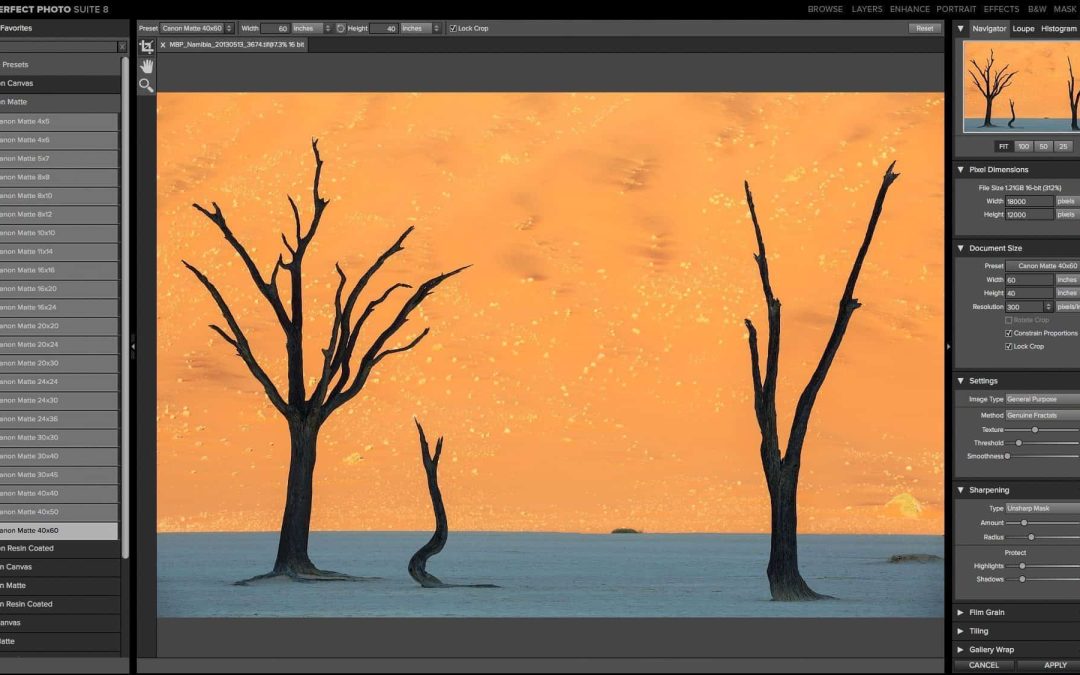
Task: Collapse the left presets panel arrow
Action: tap(133, 347)
